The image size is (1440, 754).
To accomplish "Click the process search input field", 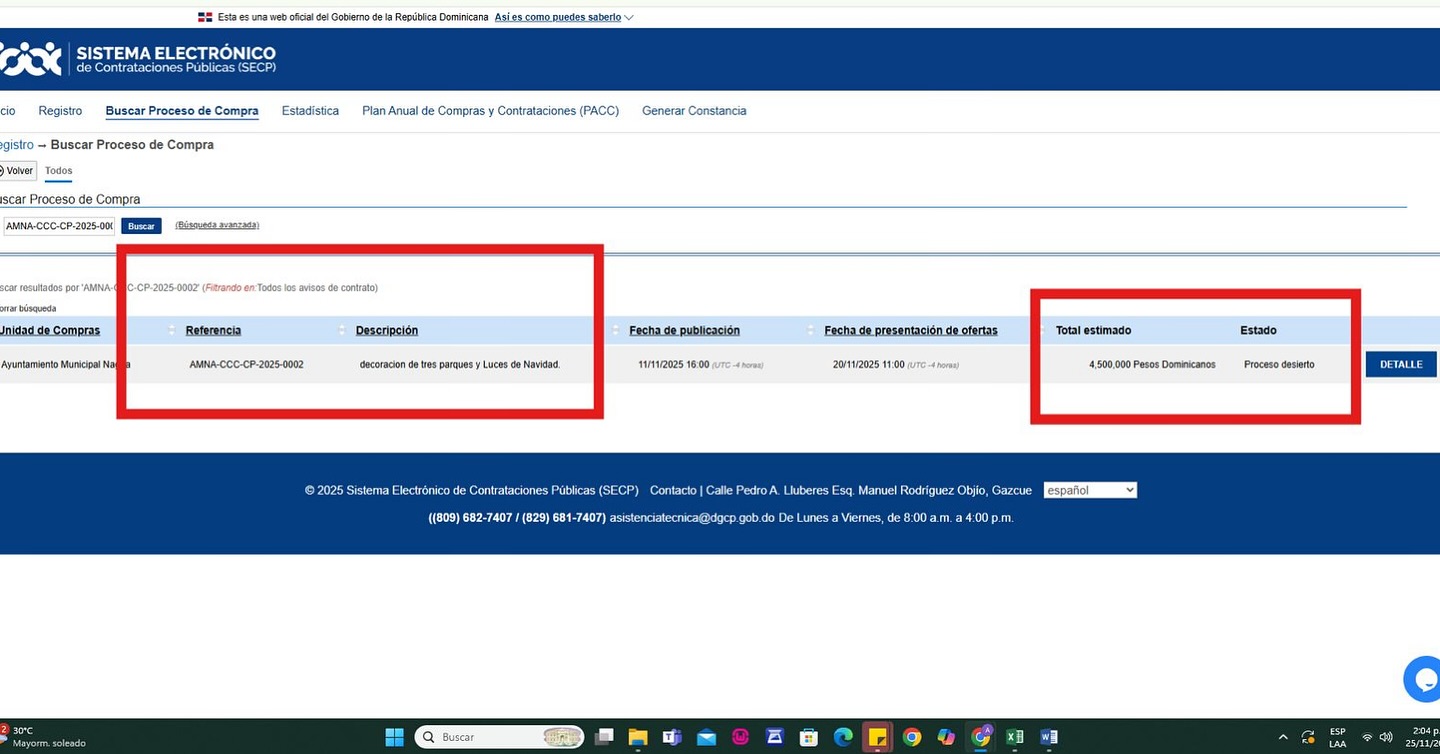I will 59,226.
